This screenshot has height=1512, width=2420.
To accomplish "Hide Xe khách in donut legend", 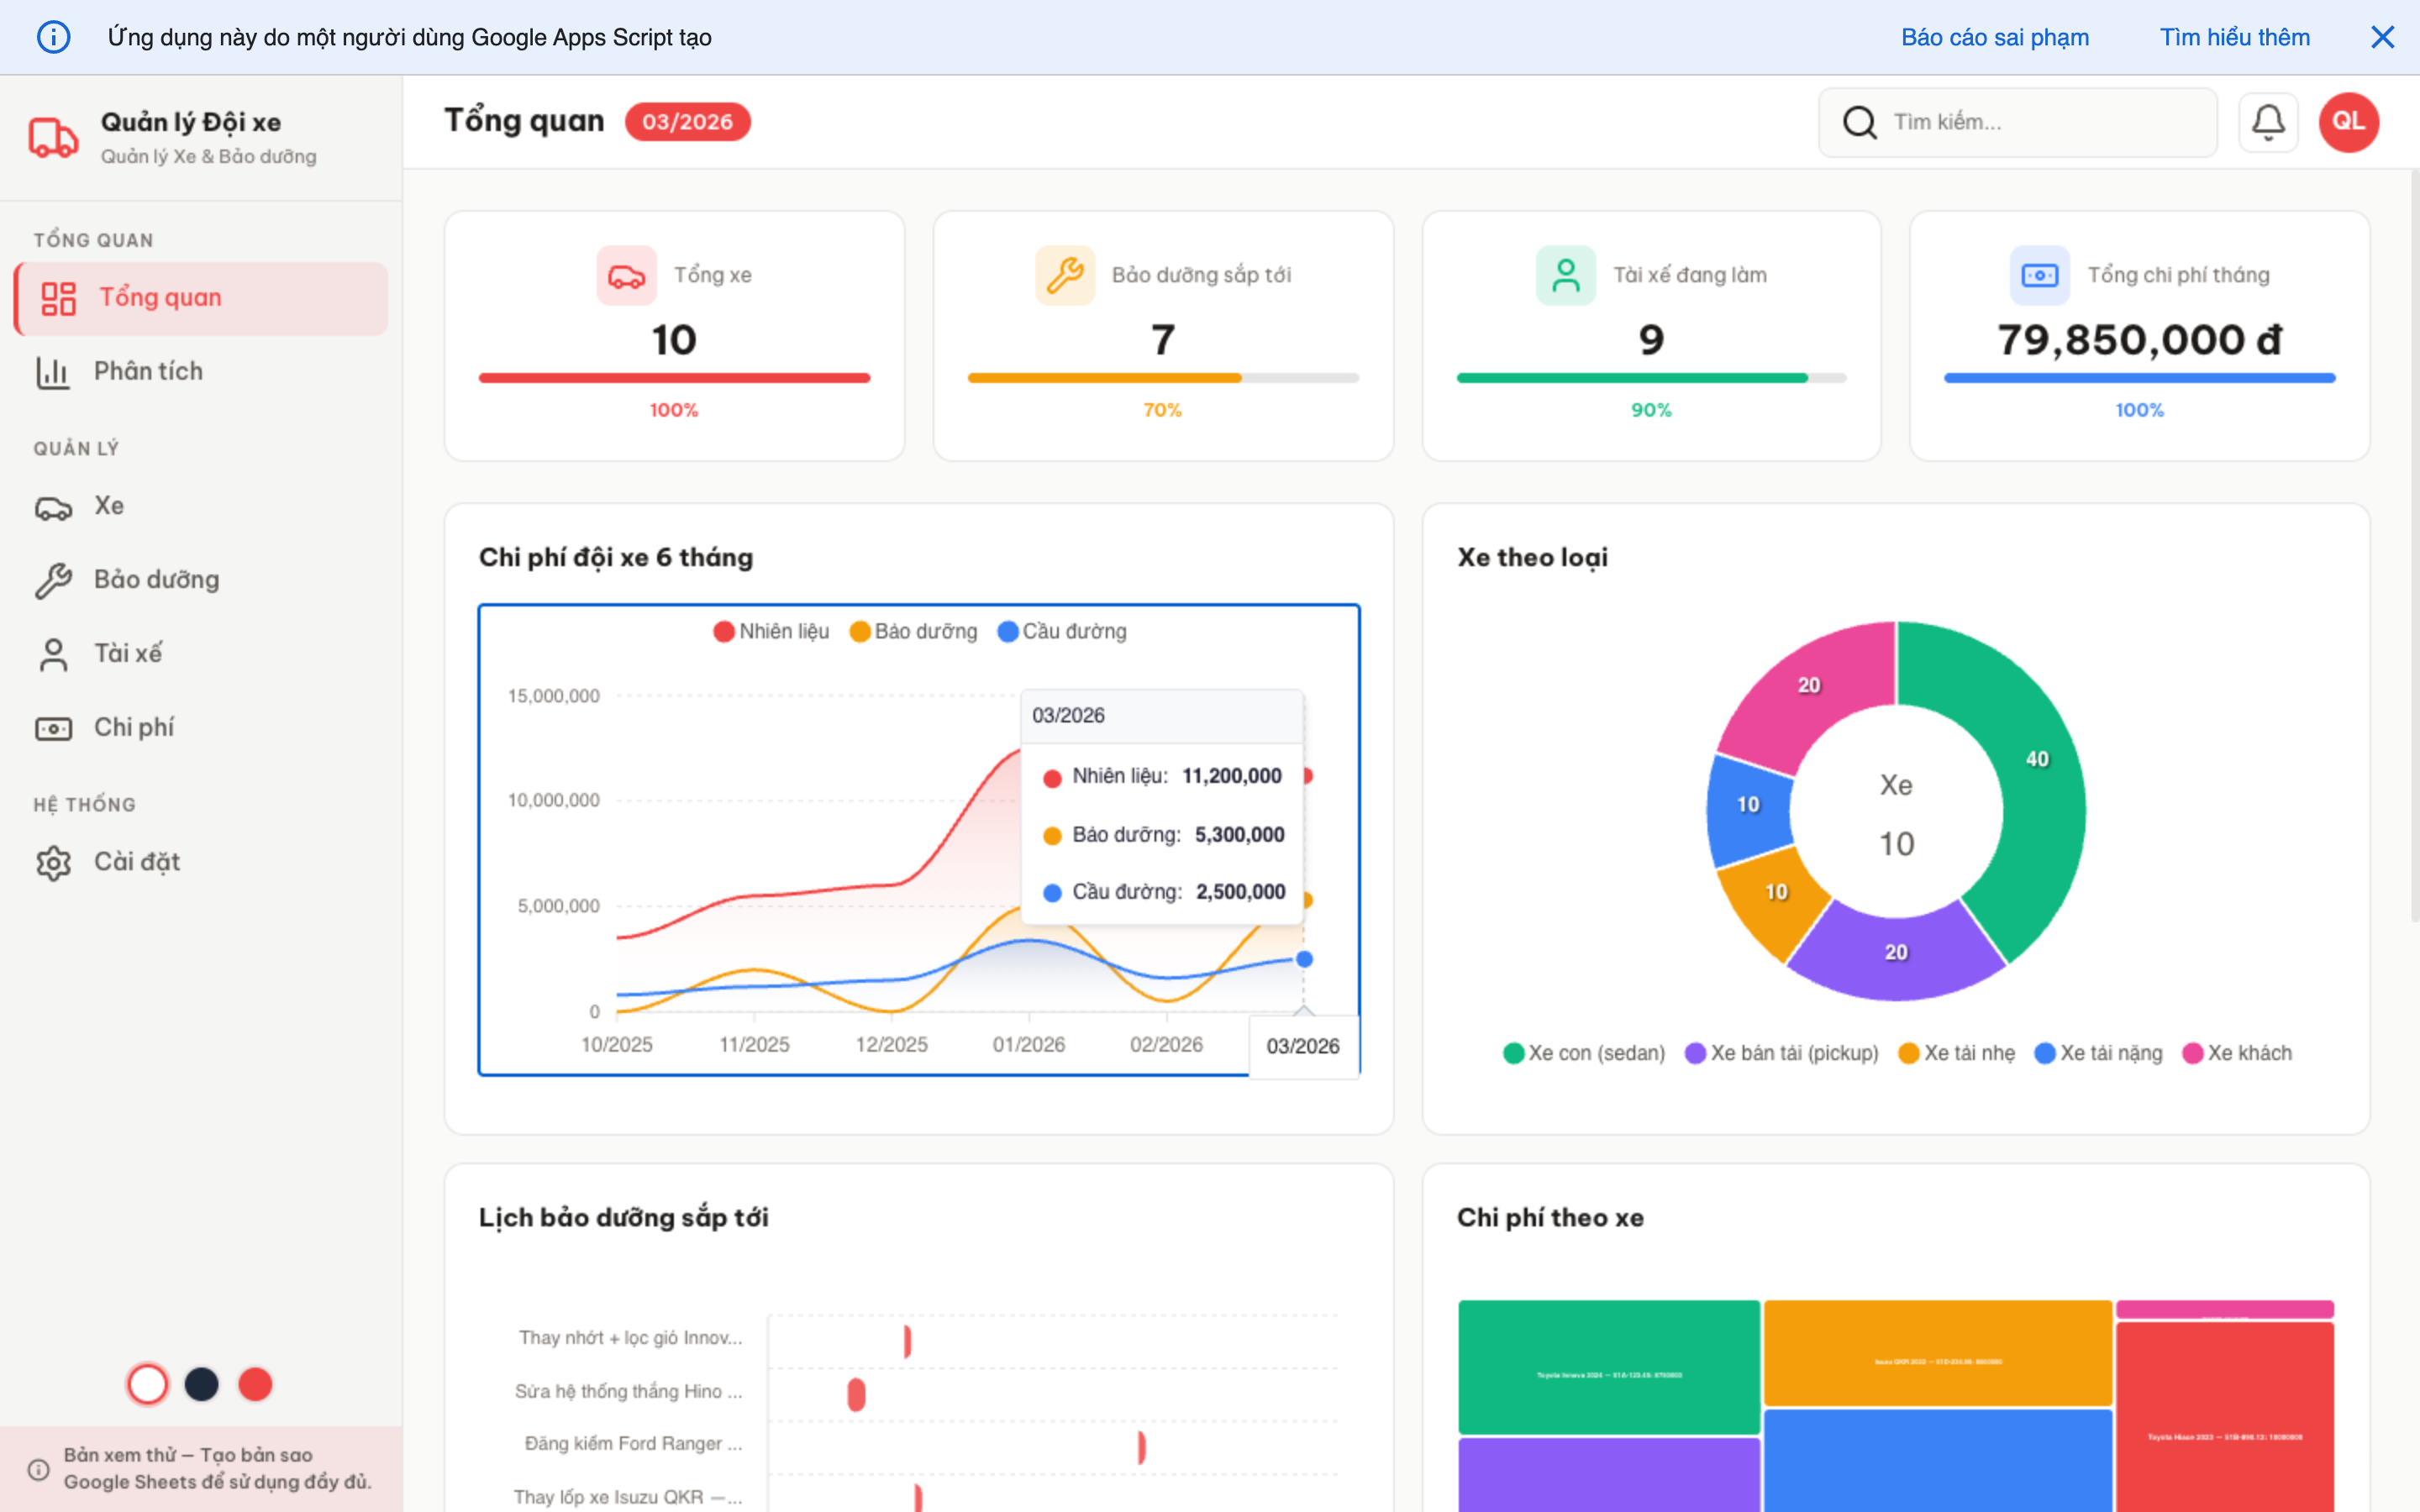I will pos(2237,1053).
